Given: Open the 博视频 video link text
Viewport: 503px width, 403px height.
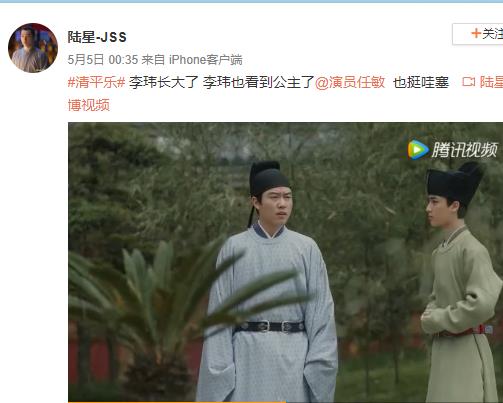Looking at the screenshot, I should click(x=89, y=105).
